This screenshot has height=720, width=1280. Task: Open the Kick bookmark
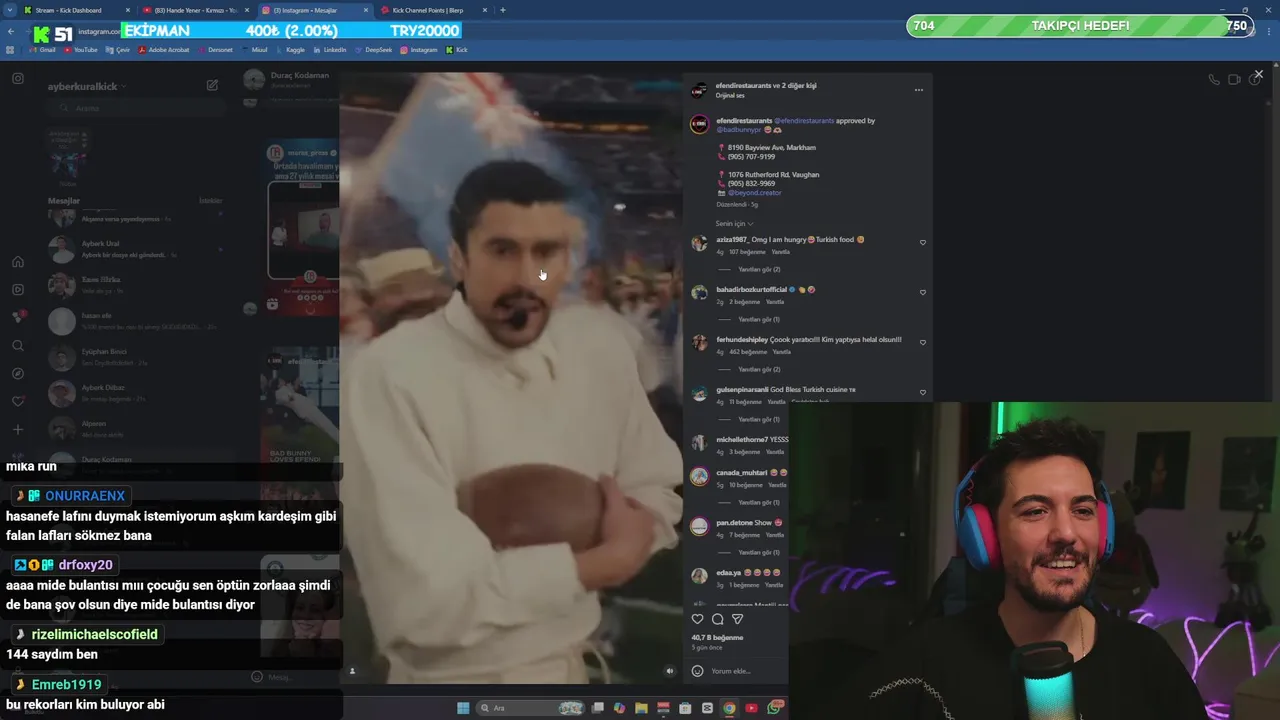tap(456, 49)
